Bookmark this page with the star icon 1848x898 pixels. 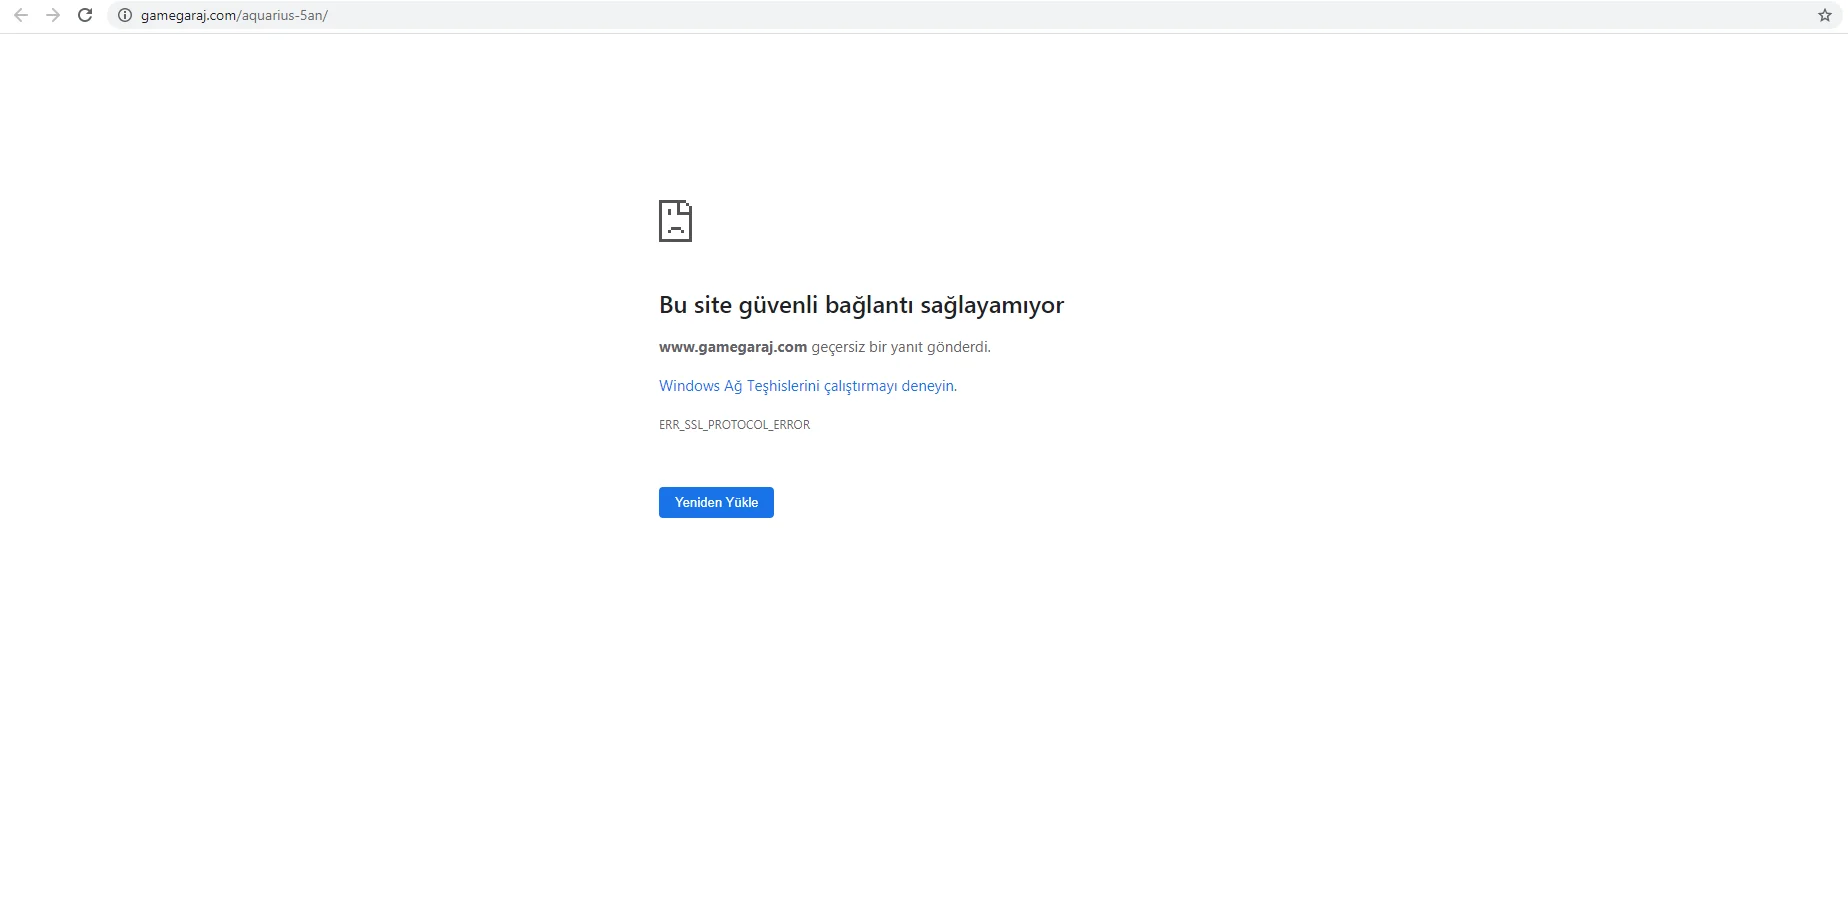1824,15
